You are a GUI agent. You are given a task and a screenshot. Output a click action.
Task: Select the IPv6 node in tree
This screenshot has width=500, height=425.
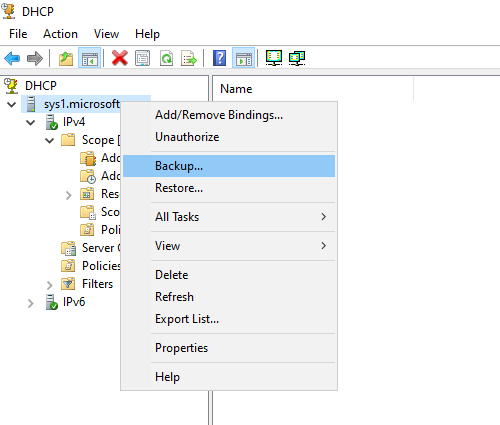coord(74,302)
